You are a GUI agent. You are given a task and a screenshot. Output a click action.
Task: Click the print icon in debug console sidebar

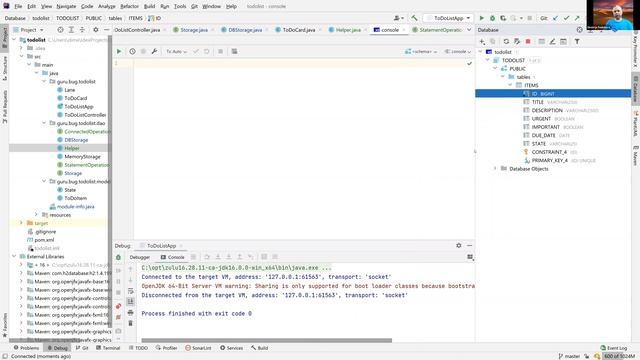(130, 313)
